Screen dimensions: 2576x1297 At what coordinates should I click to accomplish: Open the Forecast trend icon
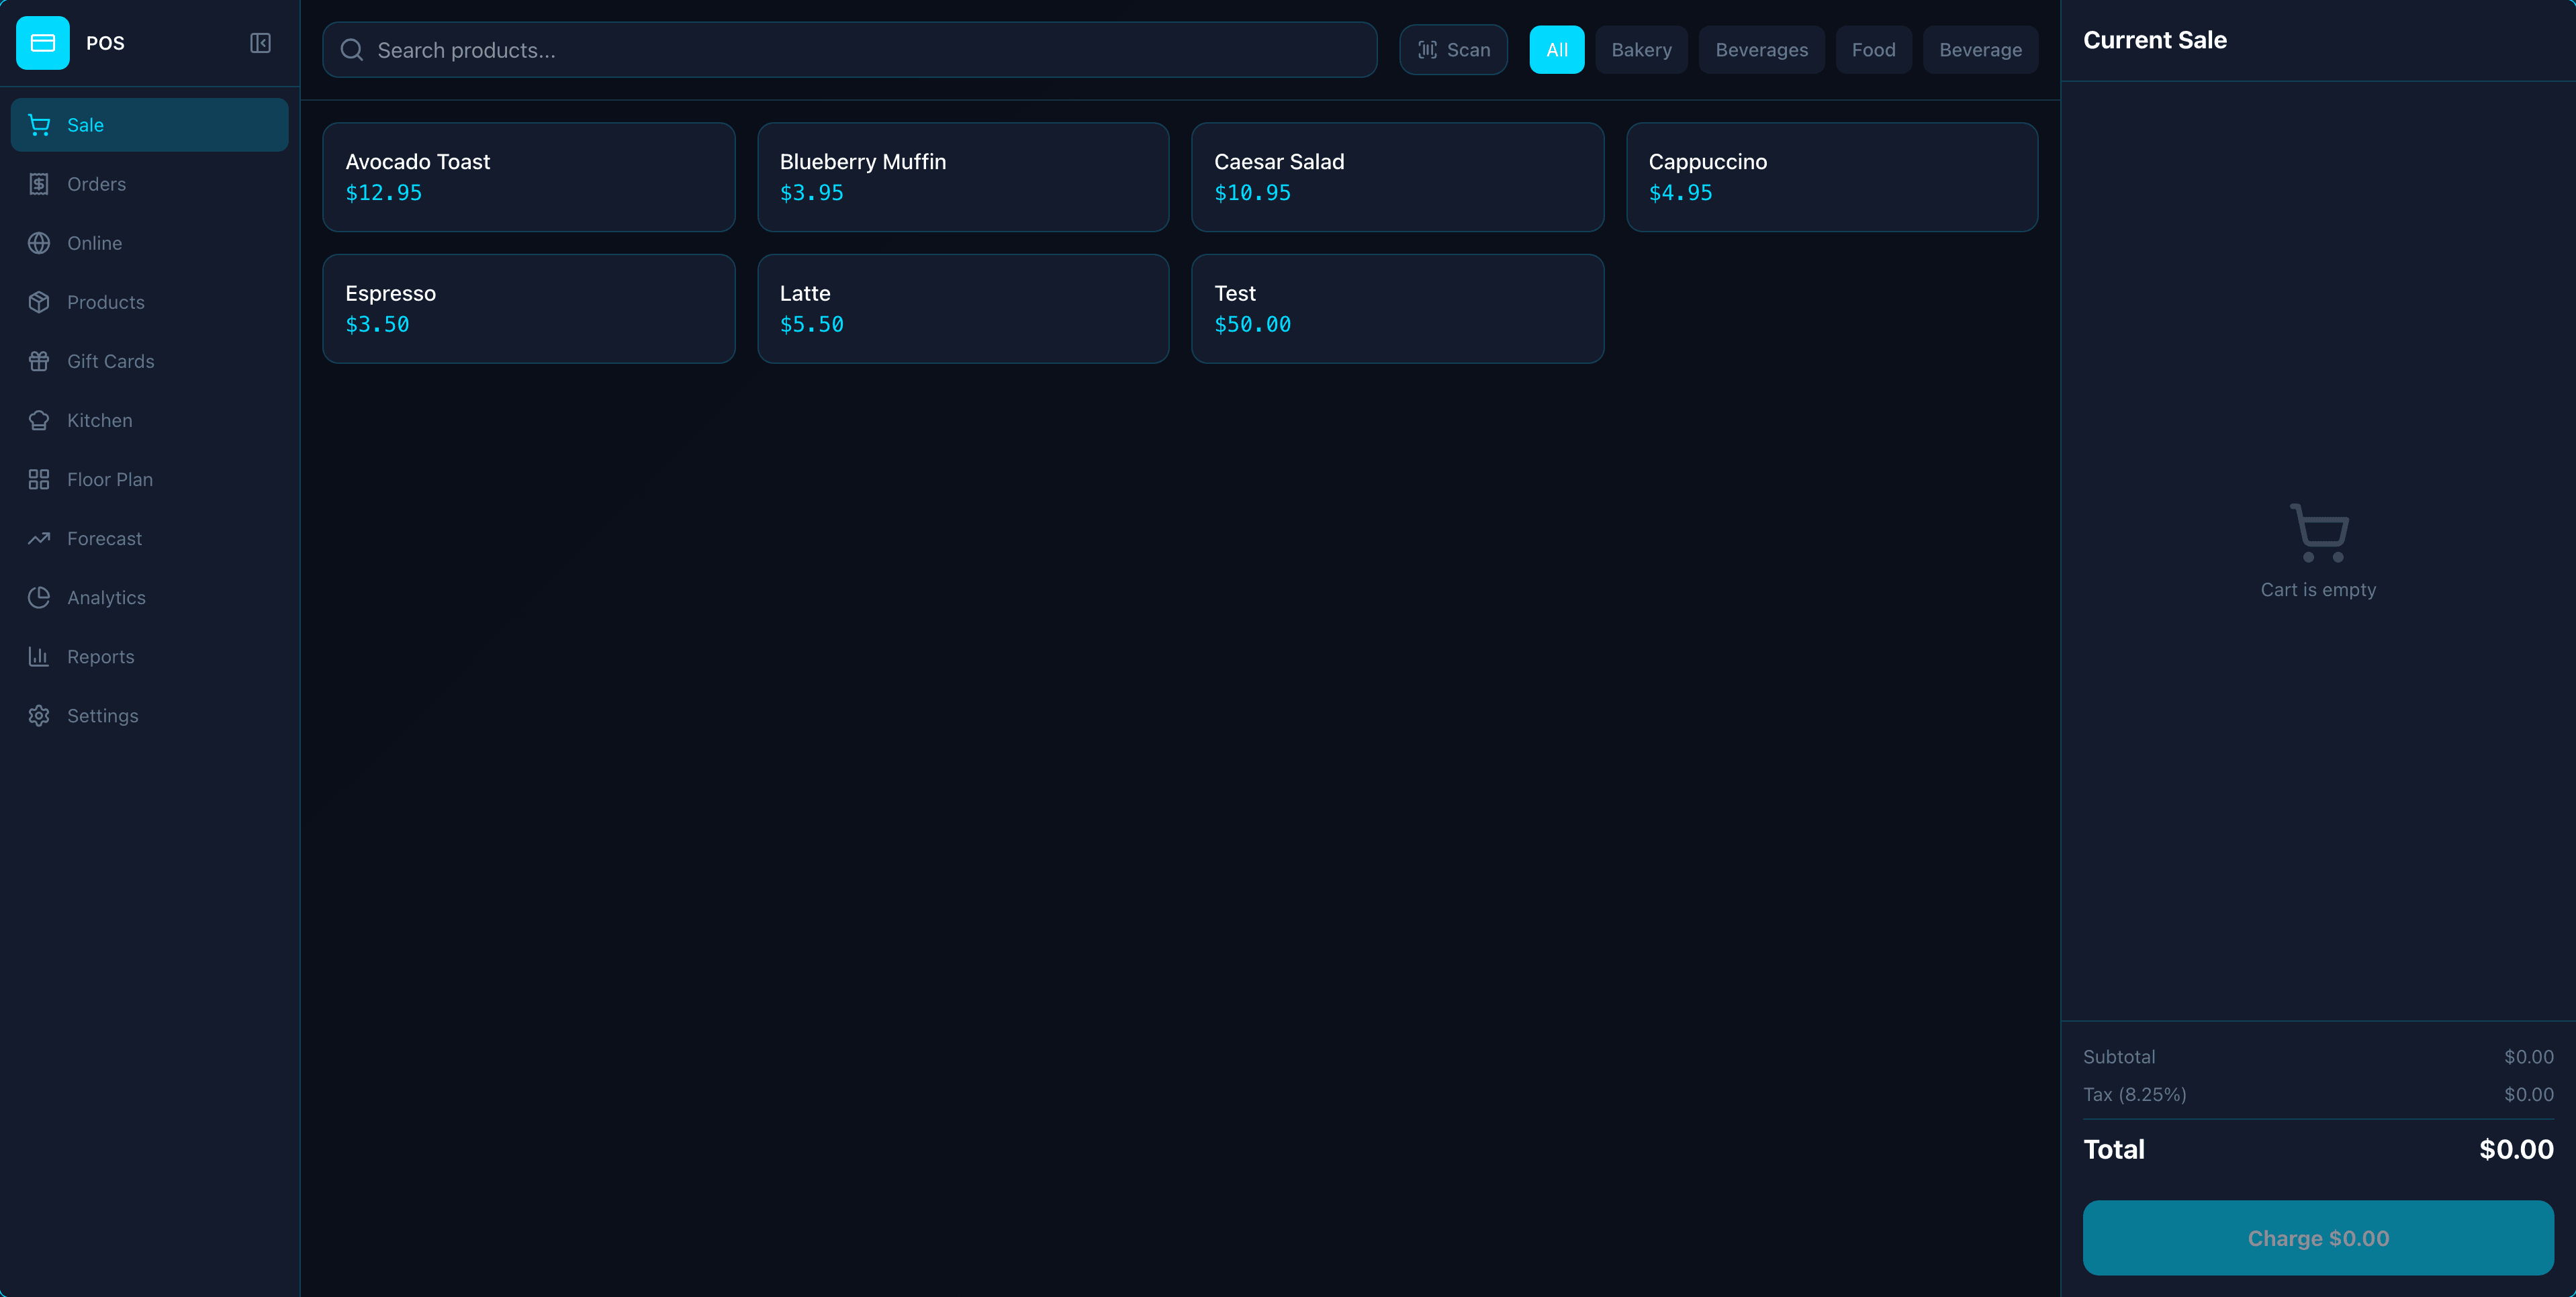[x=39, y=538]
